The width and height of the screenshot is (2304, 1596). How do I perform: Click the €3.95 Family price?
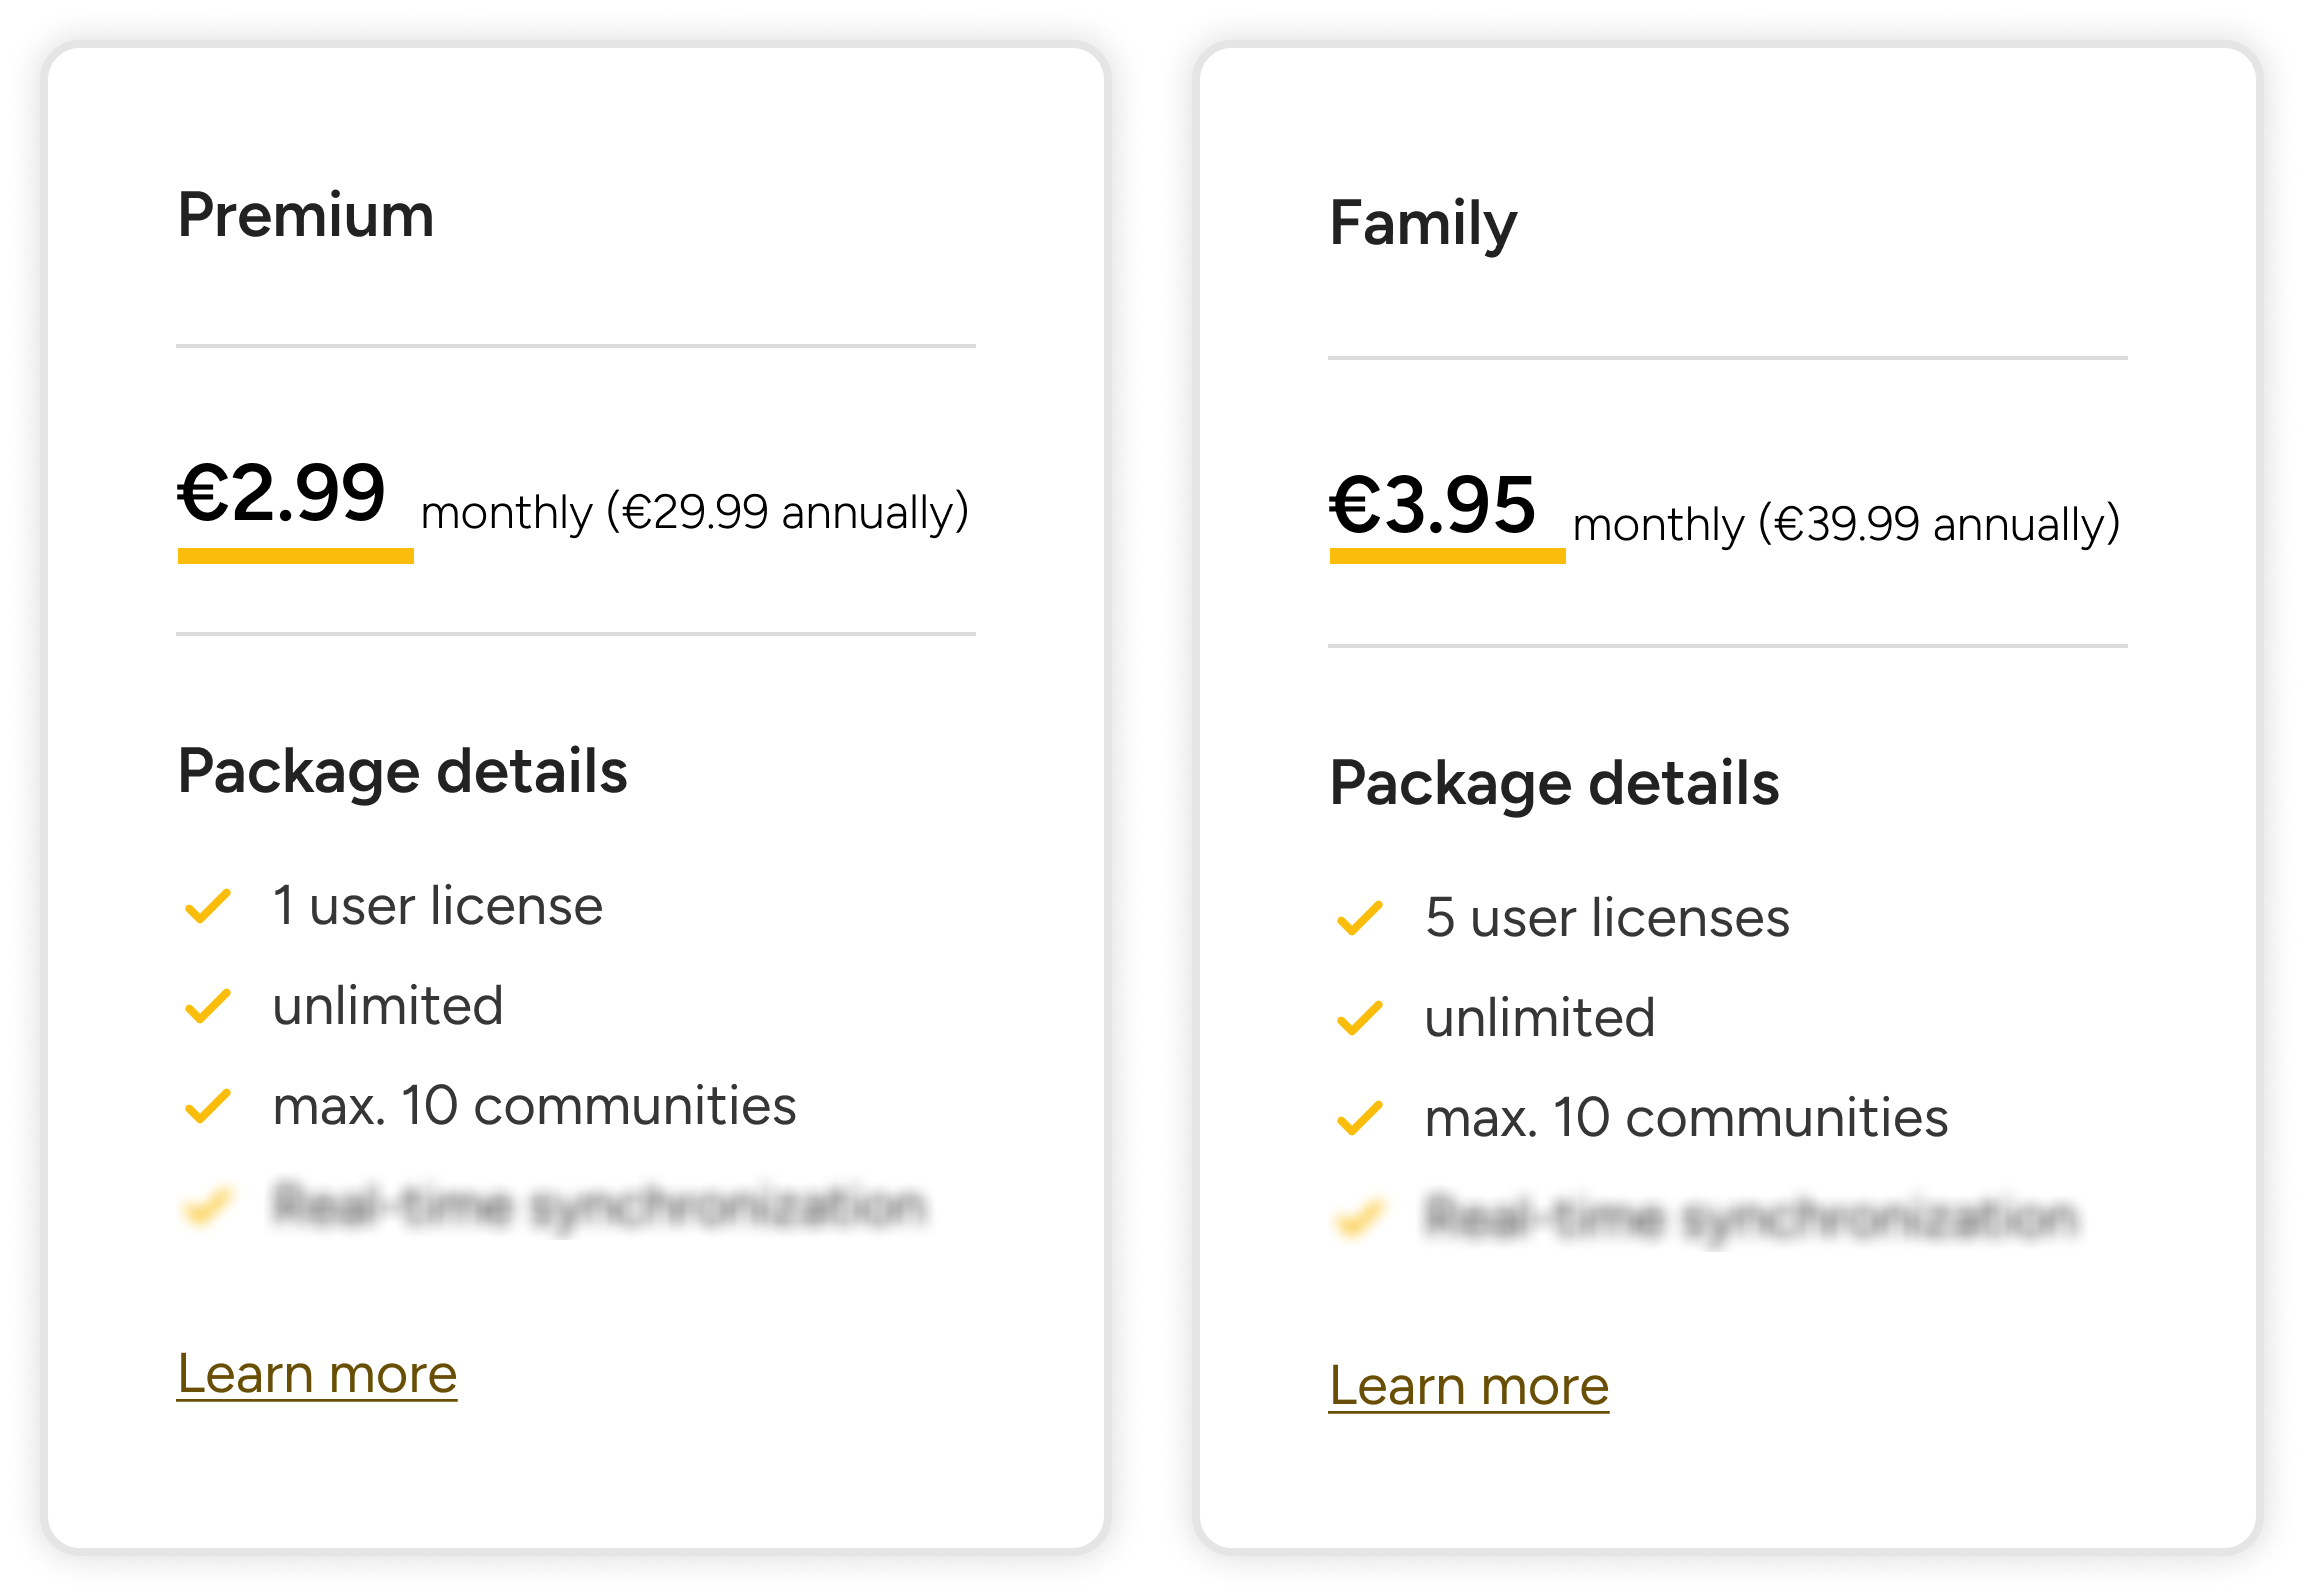click(x=1432, y=506)
